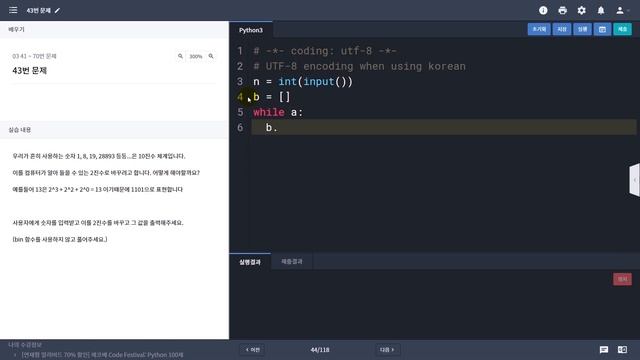Click the 배우기 section header

pos(114,29)
